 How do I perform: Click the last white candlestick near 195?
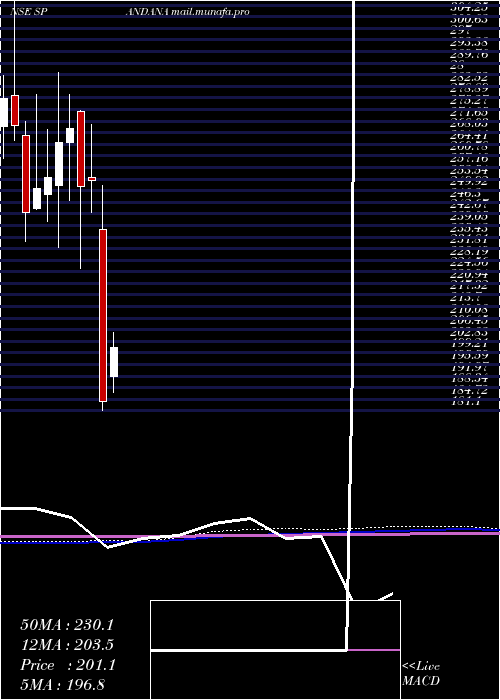(114, 362)
